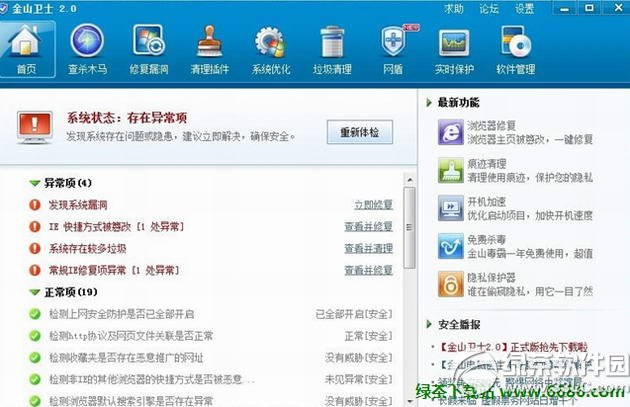Expand the 最新功能 panel arrow
Image resolution: width=630 pixels, height=407 pixels.
[429, 102]
